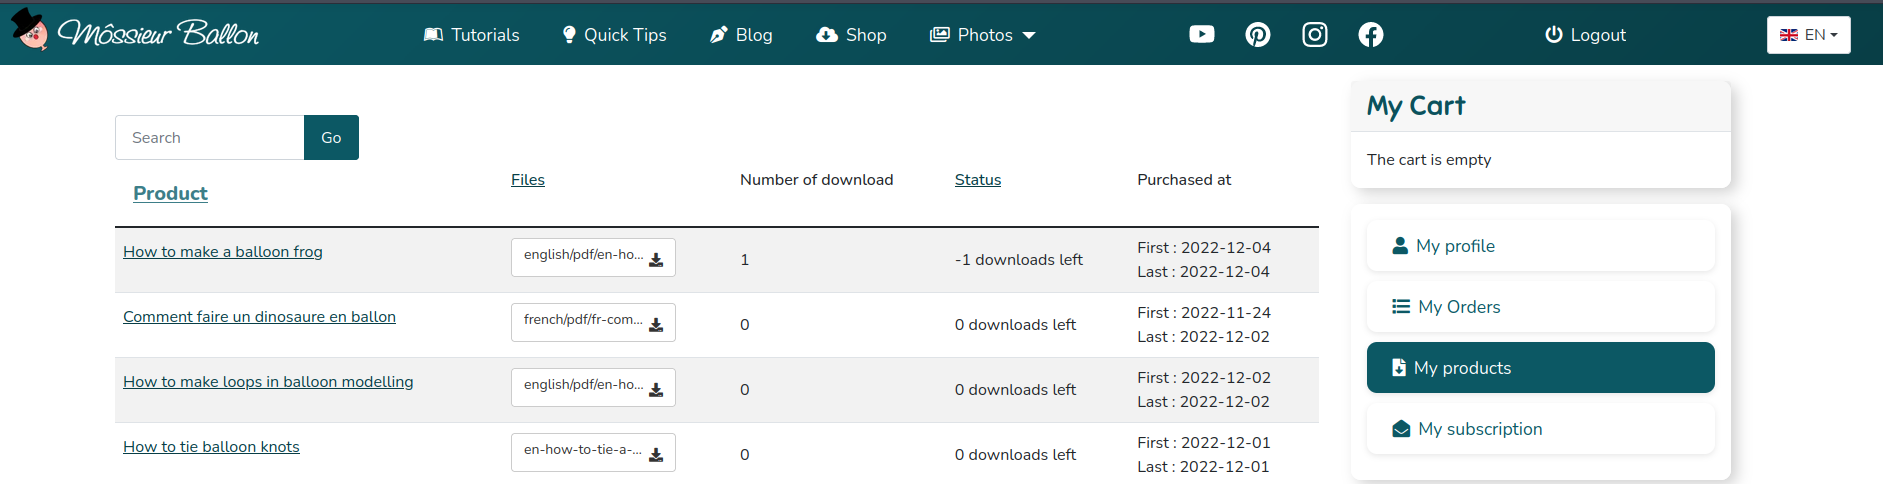The height and width of the screenshot is (484, 1883).
Task: Download the balloon knots file
Action: 593,452
